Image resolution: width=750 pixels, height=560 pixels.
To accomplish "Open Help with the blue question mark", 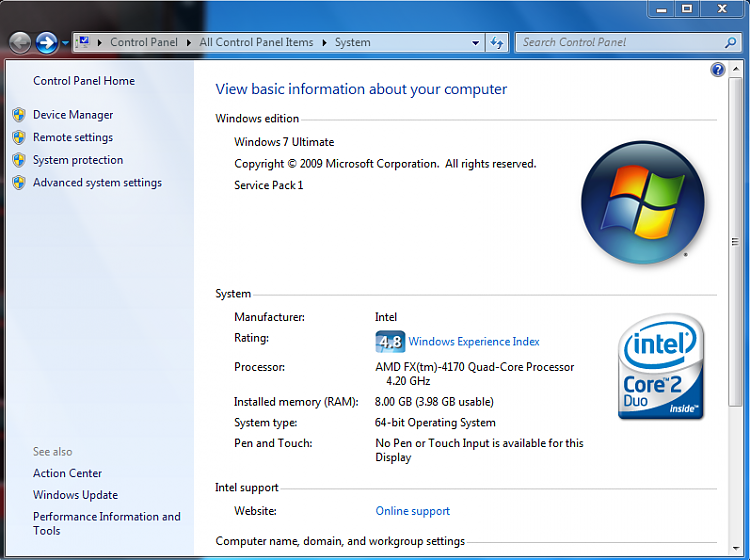I will 717,70.
